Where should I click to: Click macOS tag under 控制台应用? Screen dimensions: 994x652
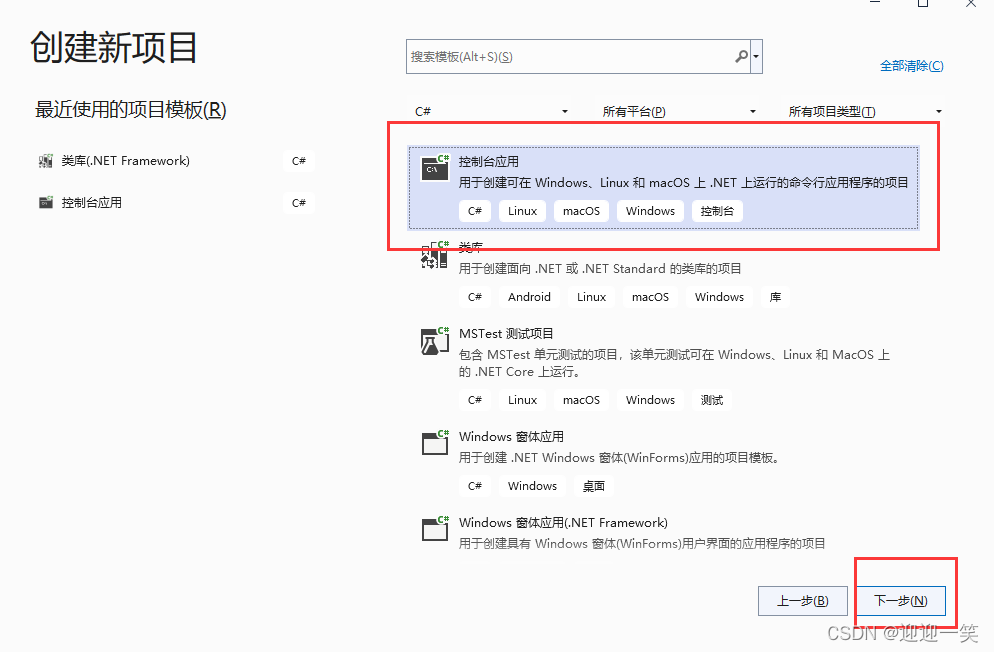pyautogui.click(x=581, y=211)
